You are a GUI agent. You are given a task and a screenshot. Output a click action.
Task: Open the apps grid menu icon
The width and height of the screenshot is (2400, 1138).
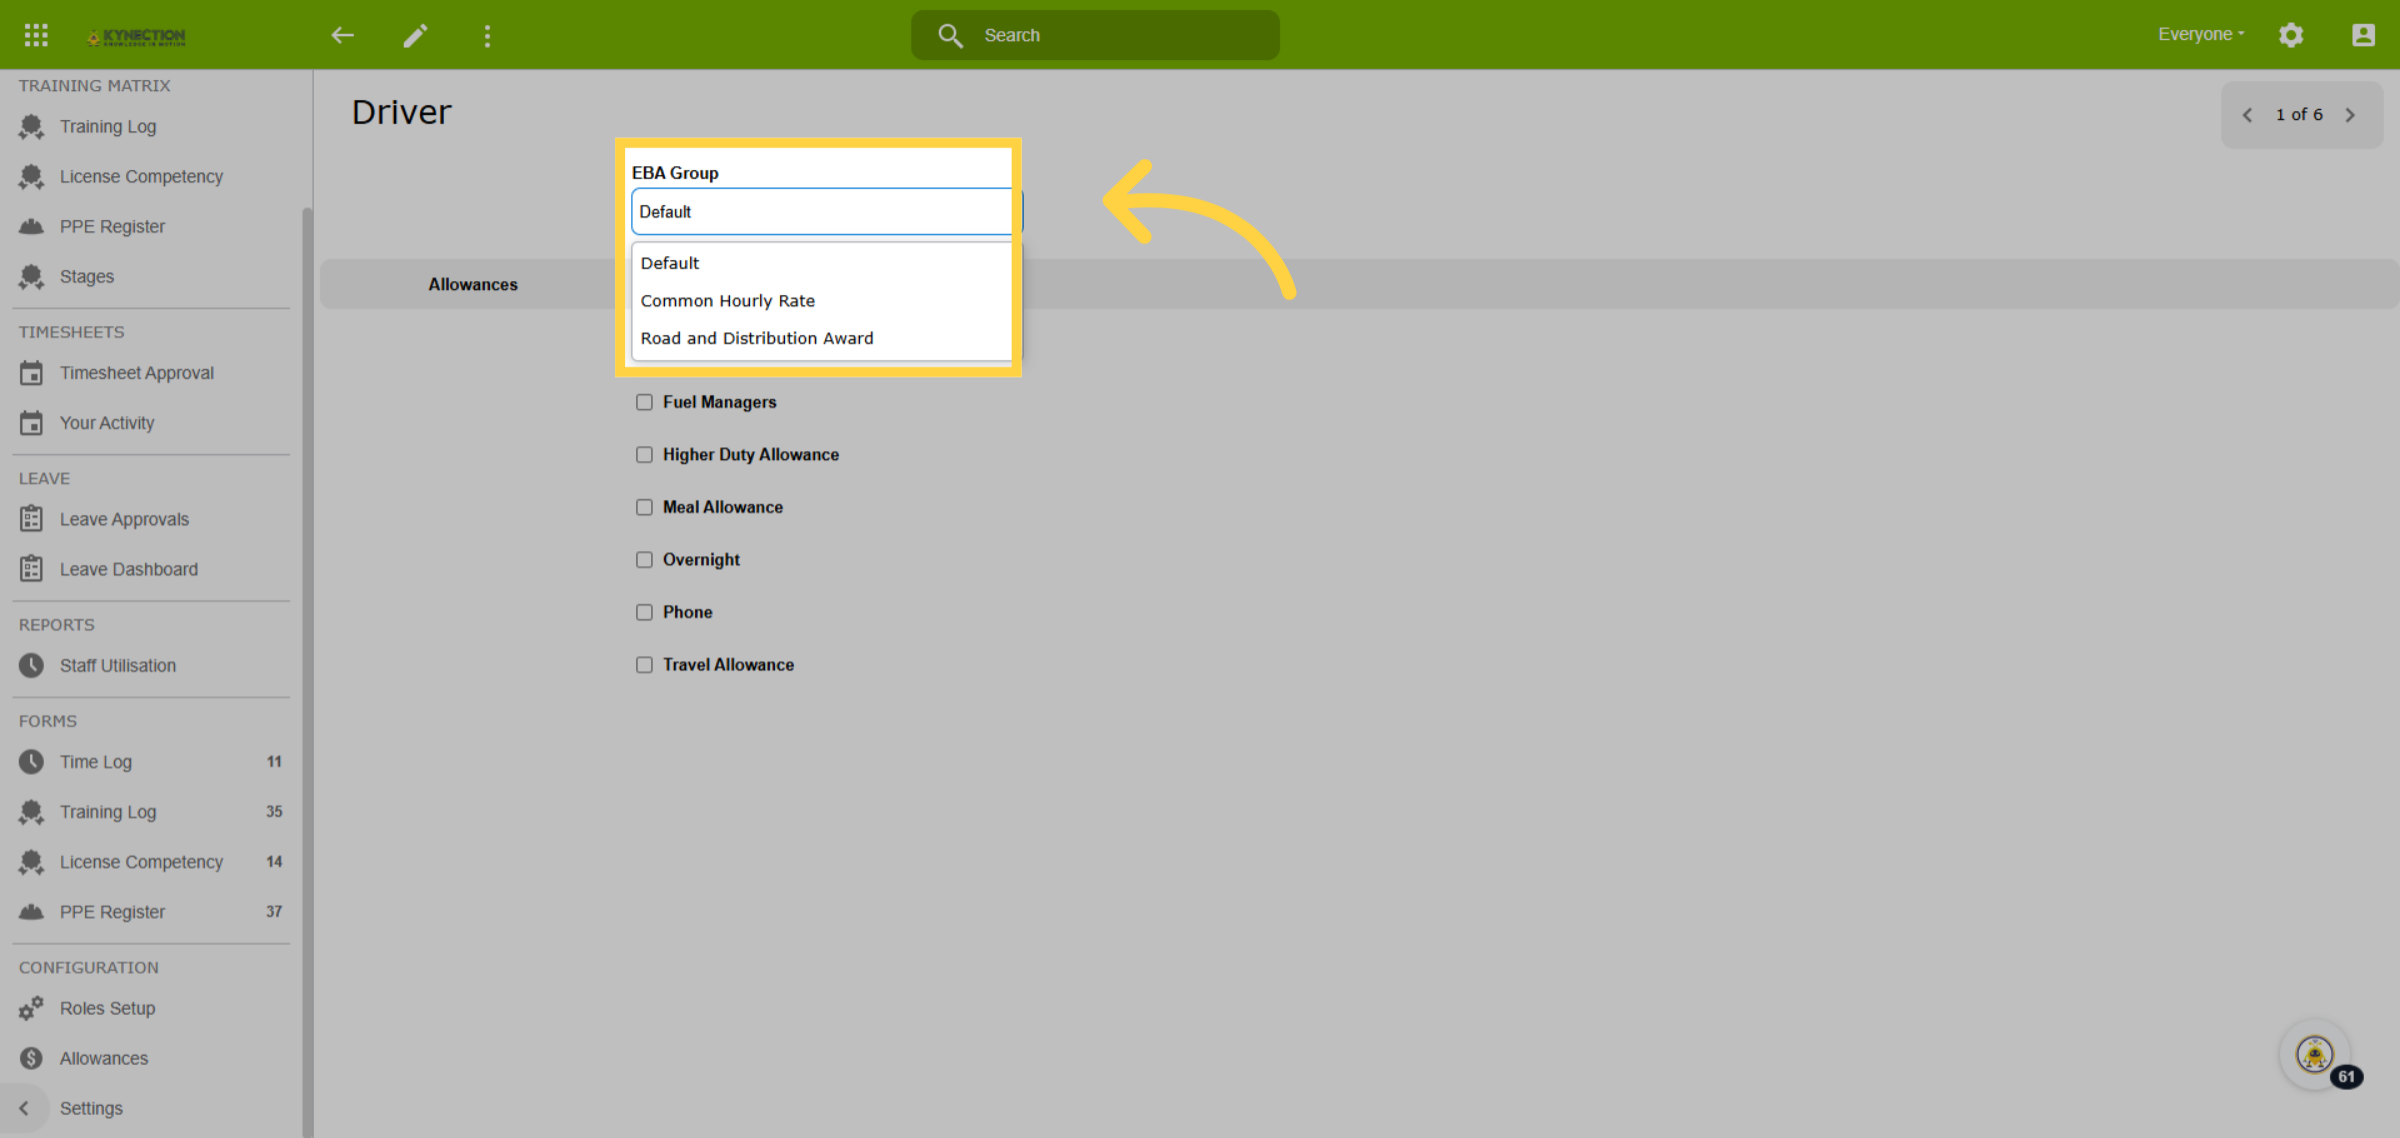click(36, 35)
